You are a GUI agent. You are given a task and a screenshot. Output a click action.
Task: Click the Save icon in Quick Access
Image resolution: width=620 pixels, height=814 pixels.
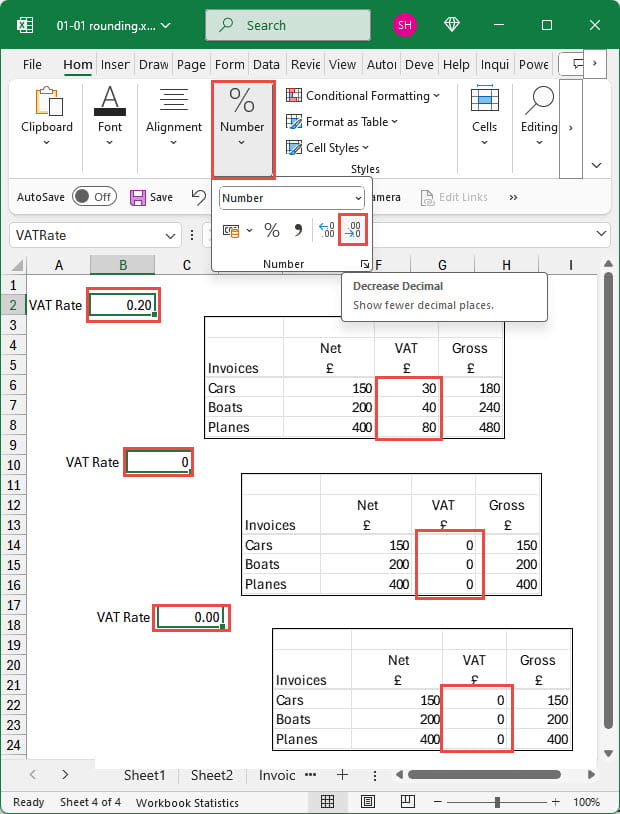click(x=138, y=197)
